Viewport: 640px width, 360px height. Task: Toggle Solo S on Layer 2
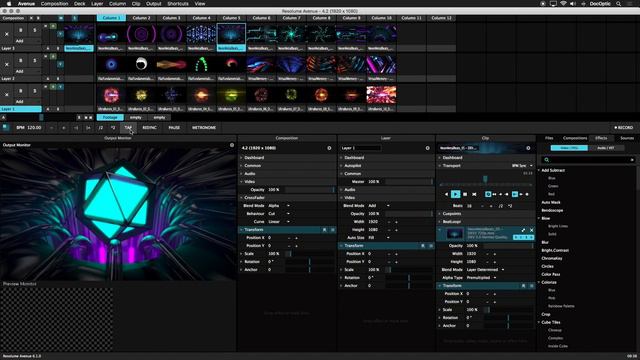(x=35, y=60)
